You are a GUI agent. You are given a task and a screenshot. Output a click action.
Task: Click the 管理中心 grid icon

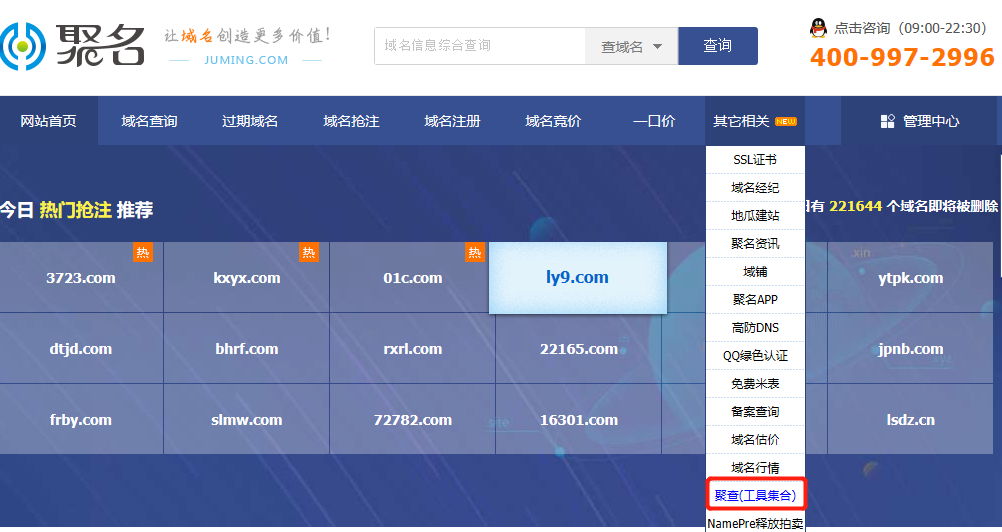coord(887,122)
